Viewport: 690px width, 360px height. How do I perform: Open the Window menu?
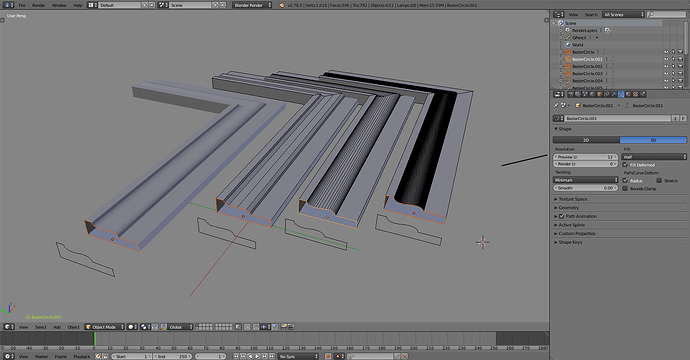pyautogui.click(x=59, y=5)
